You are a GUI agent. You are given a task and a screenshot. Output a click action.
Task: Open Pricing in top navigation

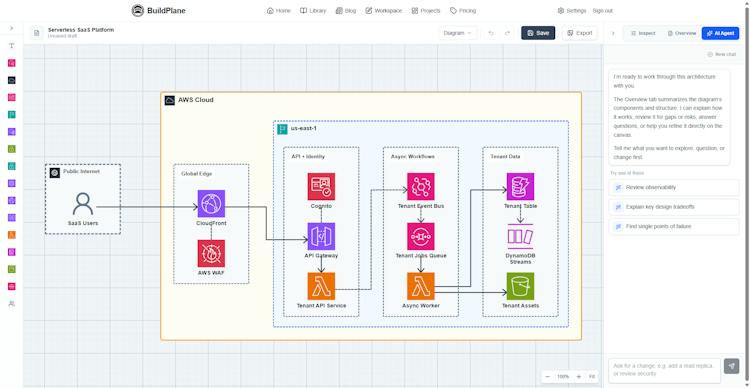(463, 11)
